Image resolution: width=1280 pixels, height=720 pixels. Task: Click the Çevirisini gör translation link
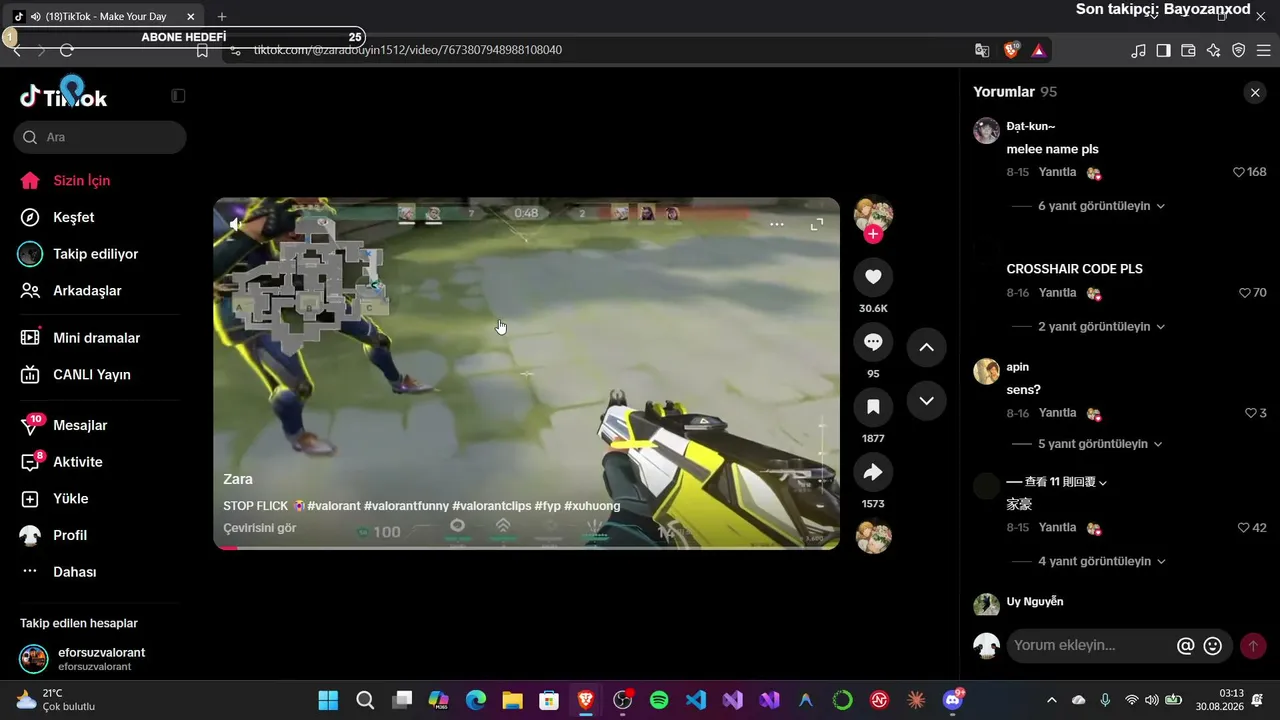tap(260, 528)
